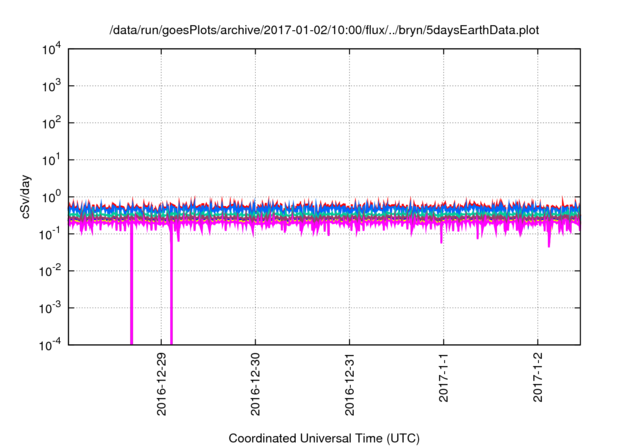This screenshot has width=640, height=448.
Task: Click the 10^-1 y-axis tick label
Action: pyautogui.click(x=50, y=234)
